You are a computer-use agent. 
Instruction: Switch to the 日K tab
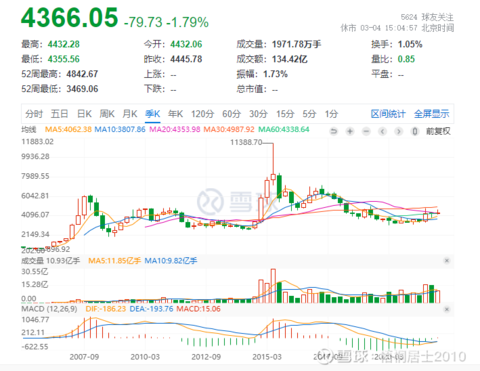tap(84, 114)
